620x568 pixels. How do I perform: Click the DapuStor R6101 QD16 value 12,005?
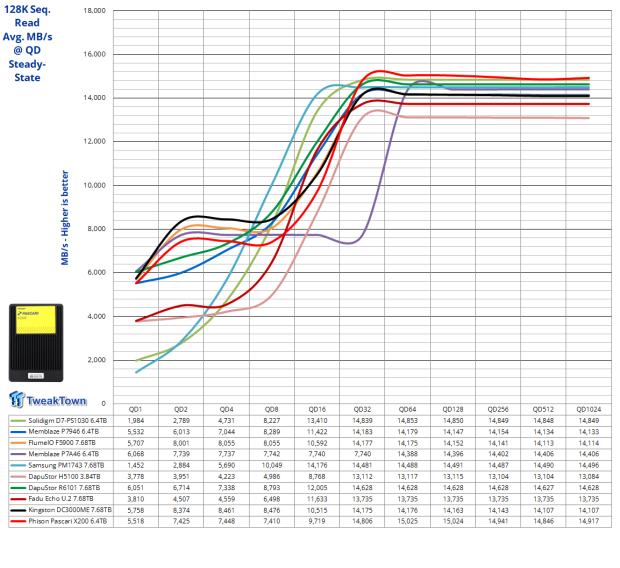point(317,487)
